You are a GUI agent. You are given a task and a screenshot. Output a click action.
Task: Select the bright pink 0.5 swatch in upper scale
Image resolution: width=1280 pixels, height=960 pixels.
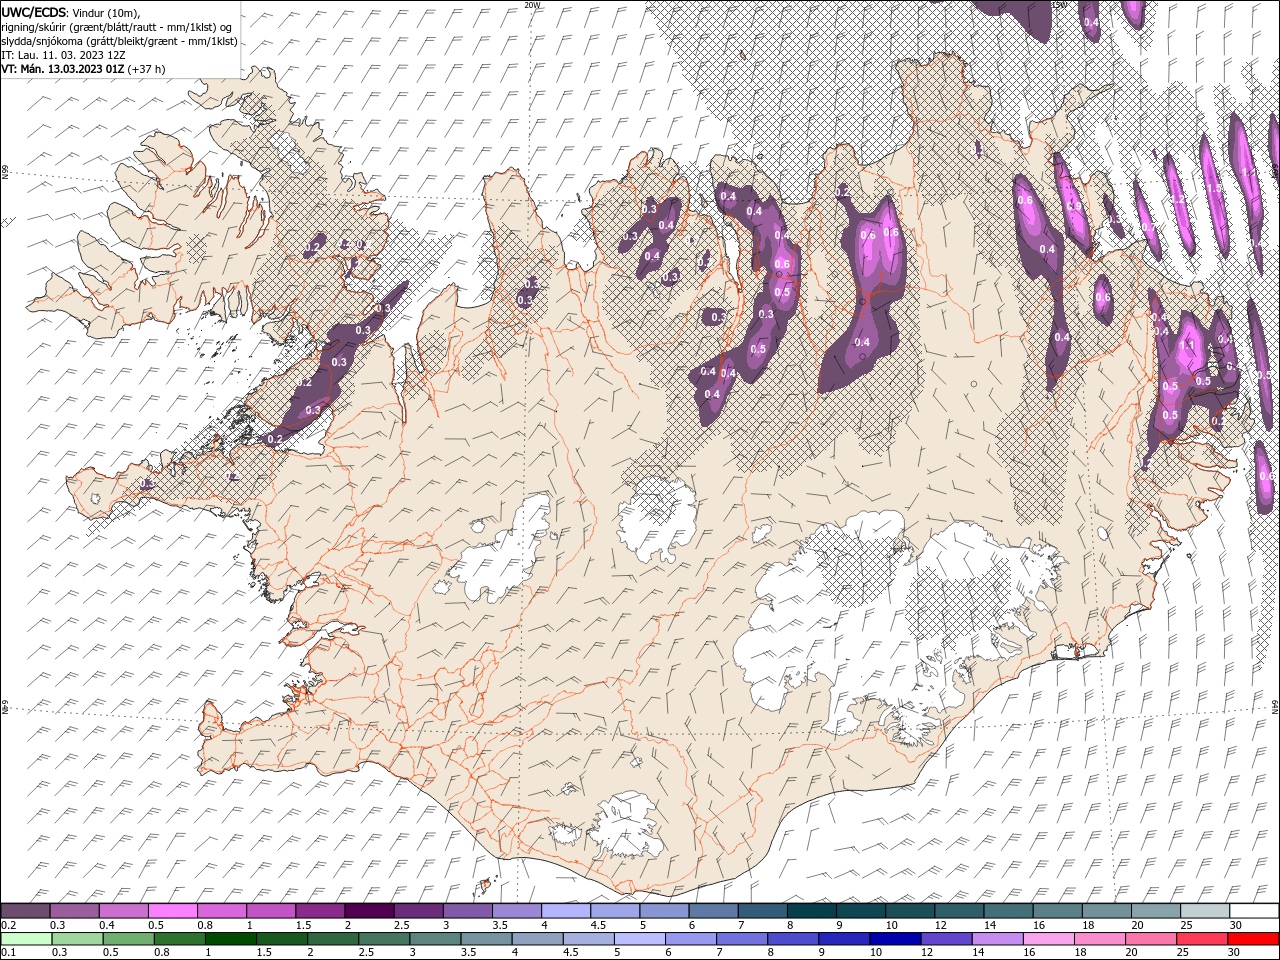173,911
